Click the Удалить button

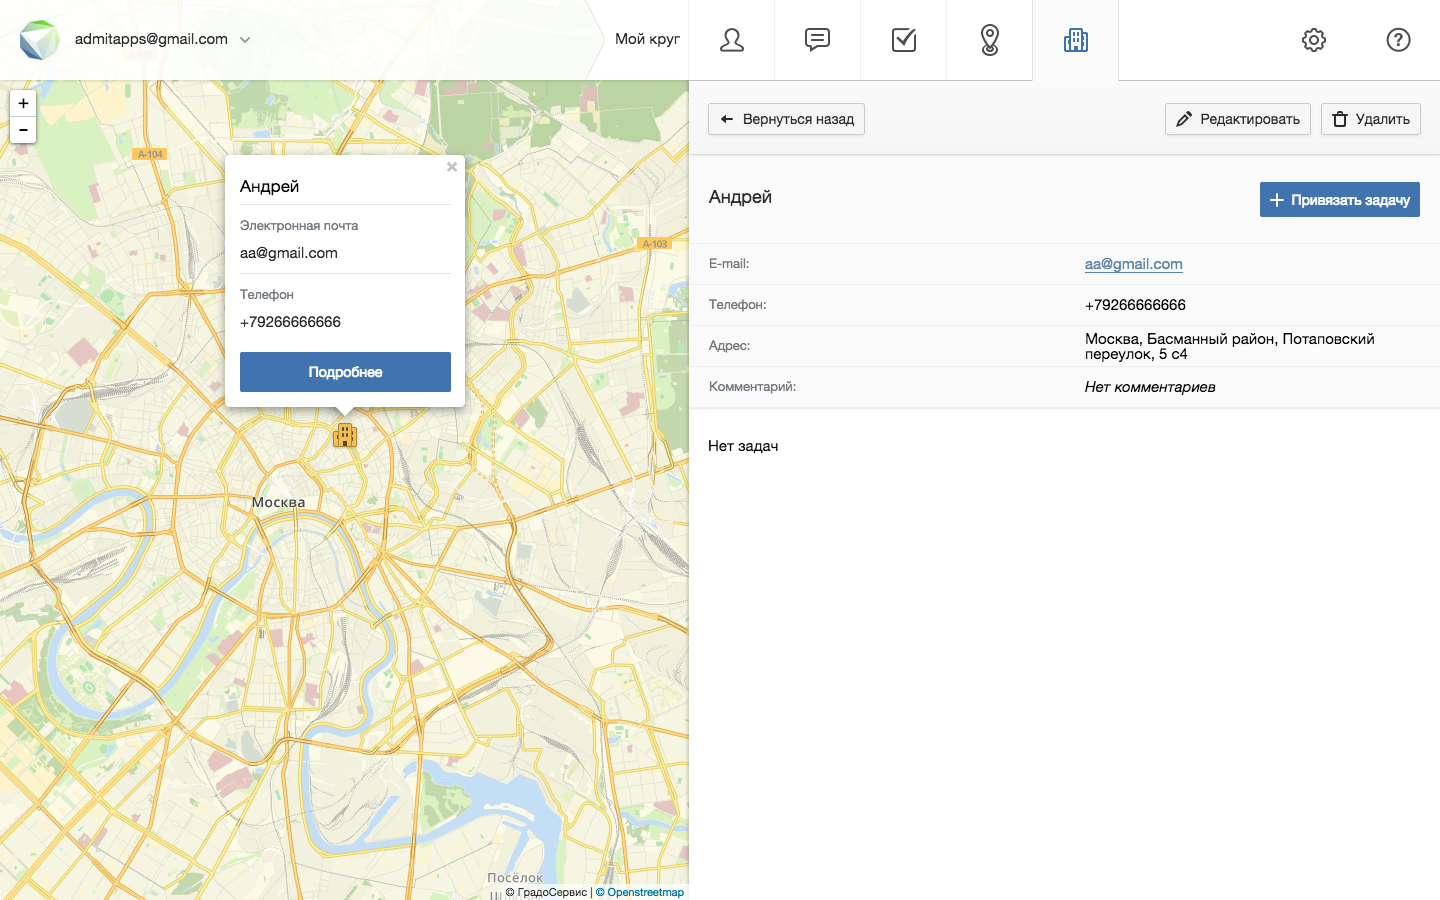1370,119
